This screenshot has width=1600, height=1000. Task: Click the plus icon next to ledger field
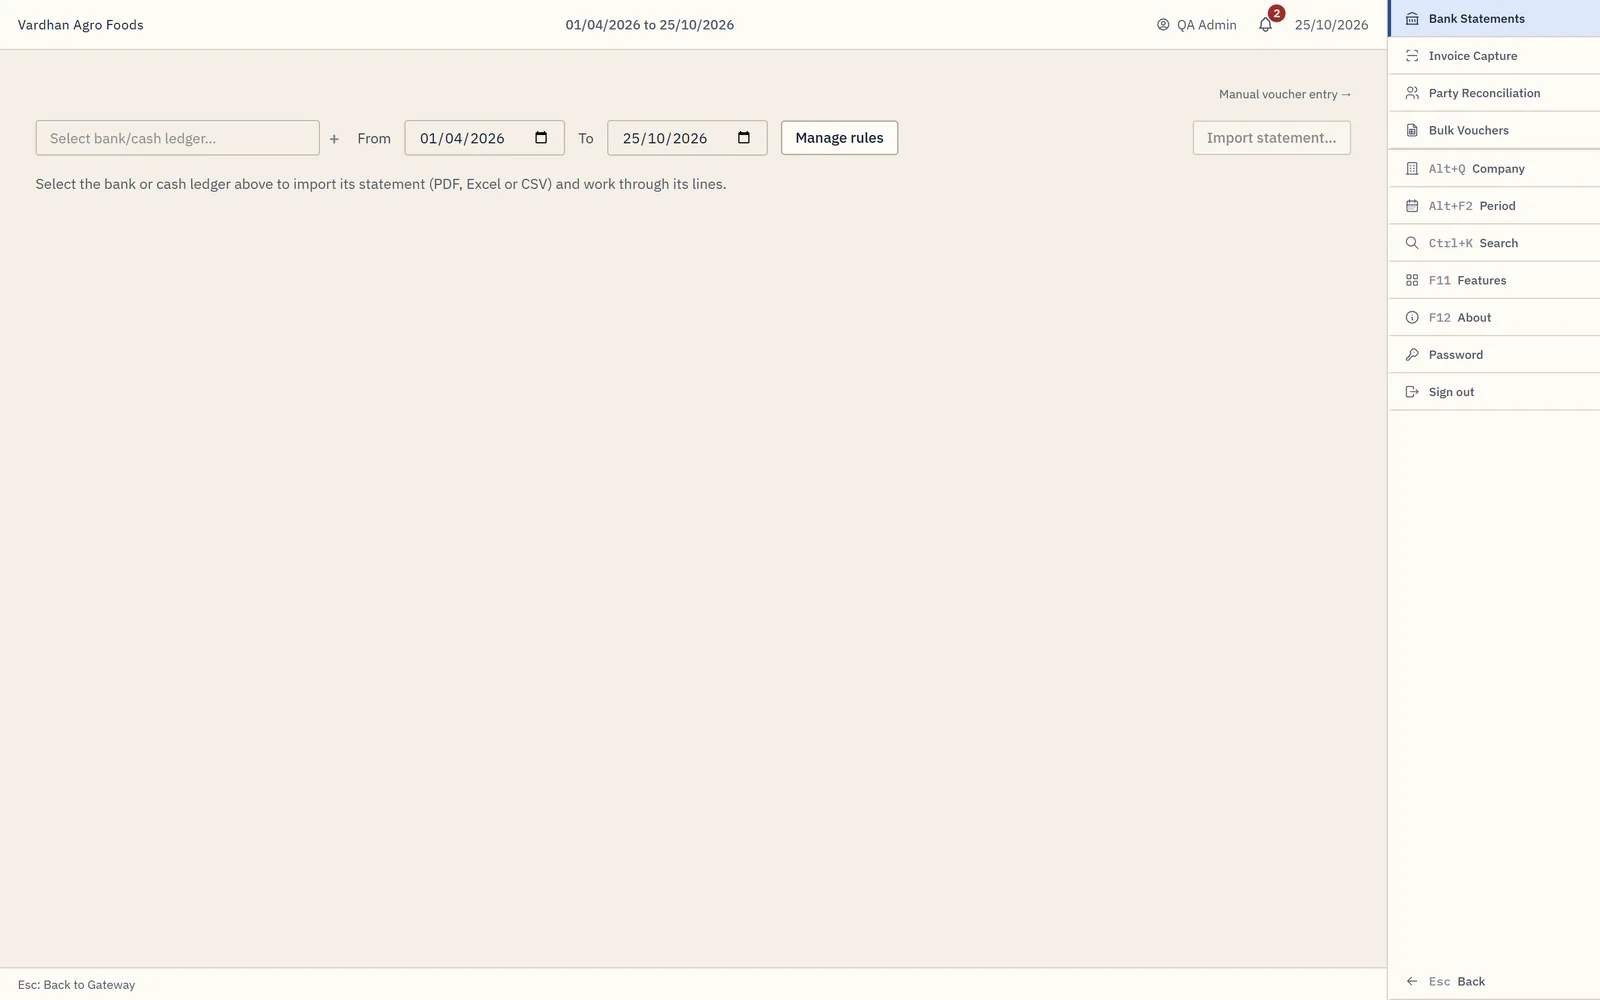click(x=334, y=139)
